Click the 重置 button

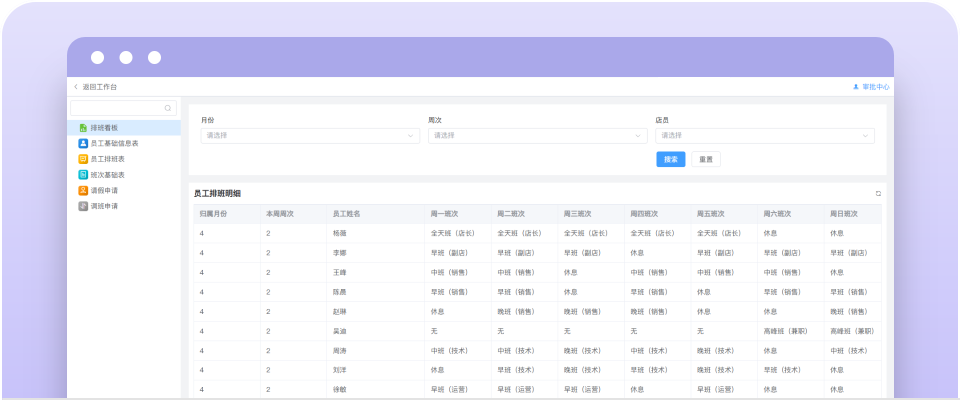coord(706,159)
